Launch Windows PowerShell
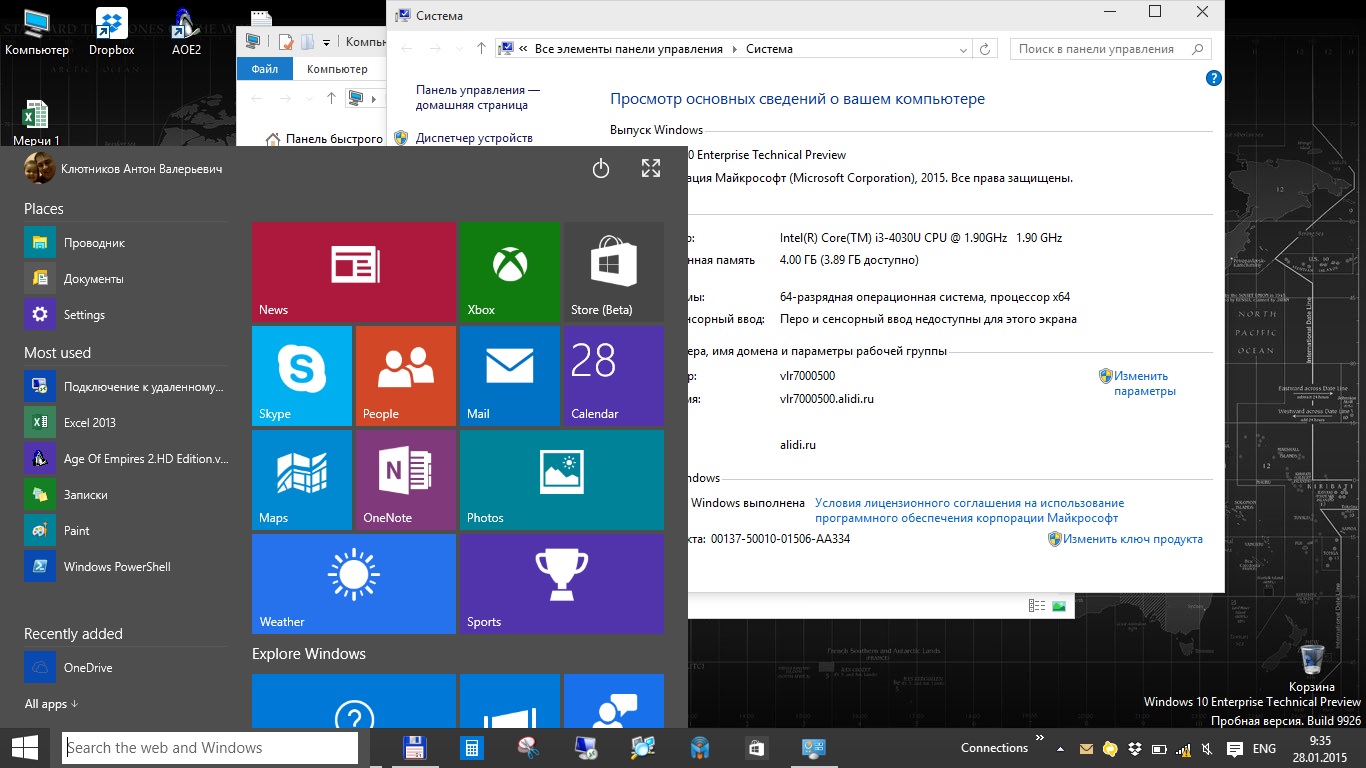 click(x=126, y=566)
